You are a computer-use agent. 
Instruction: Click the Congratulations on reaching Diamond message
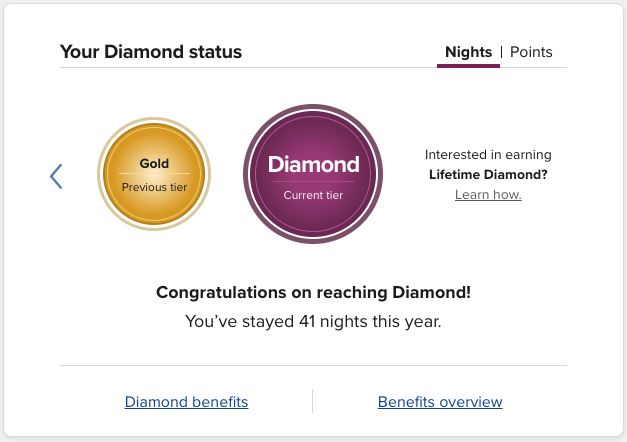tap(313, 293)
